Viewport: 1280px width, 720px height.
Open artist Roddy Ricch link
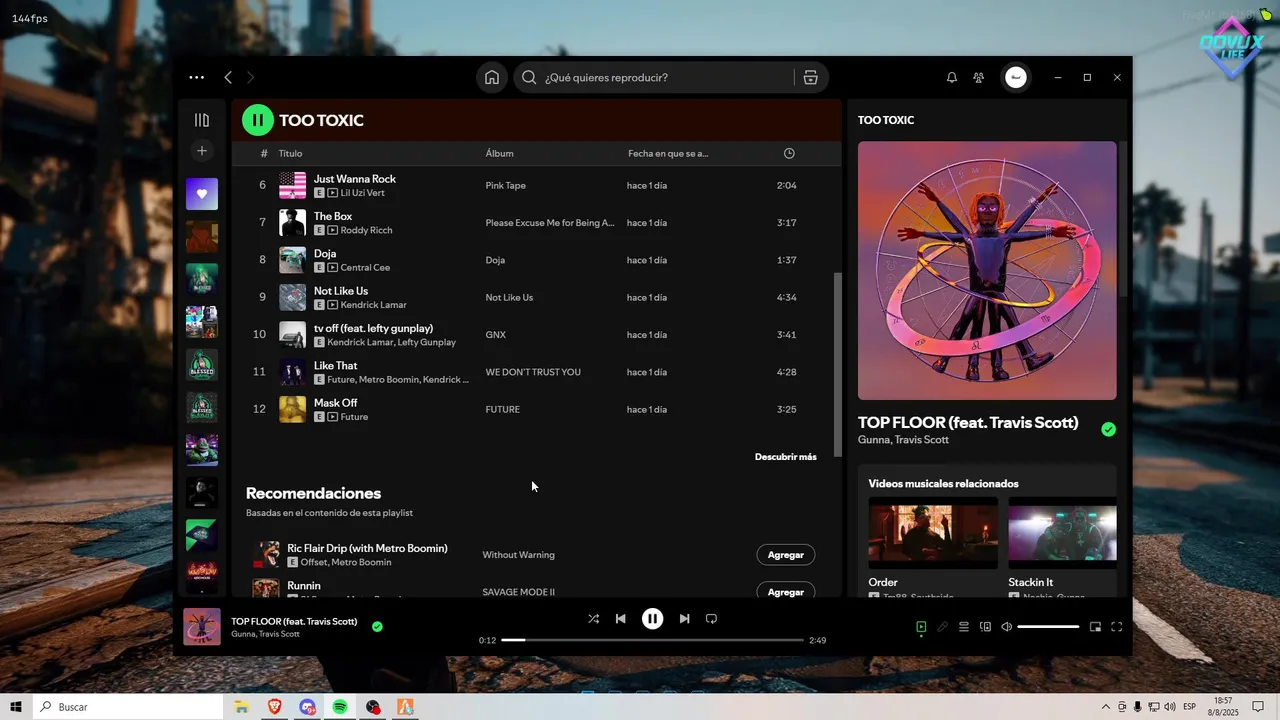pos(367,230)
